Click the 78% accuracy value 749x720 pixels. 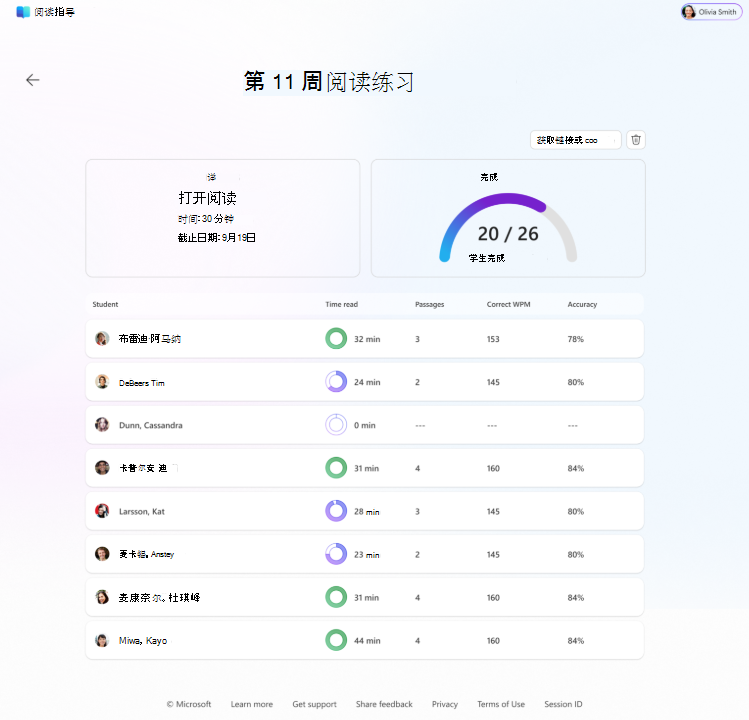576,339
